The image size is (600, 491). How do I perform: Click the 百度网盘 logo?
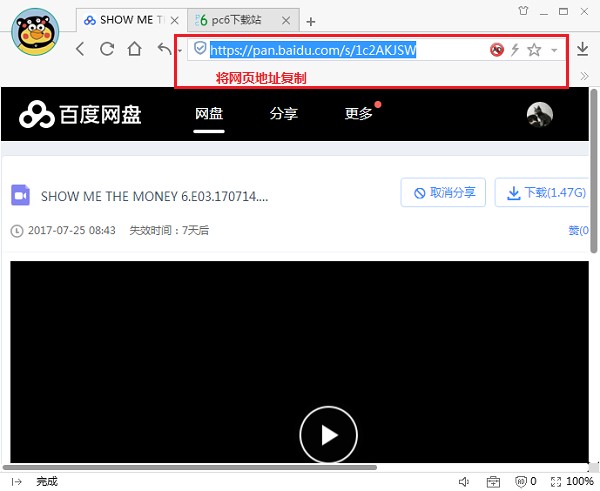(x=80, y=114)
